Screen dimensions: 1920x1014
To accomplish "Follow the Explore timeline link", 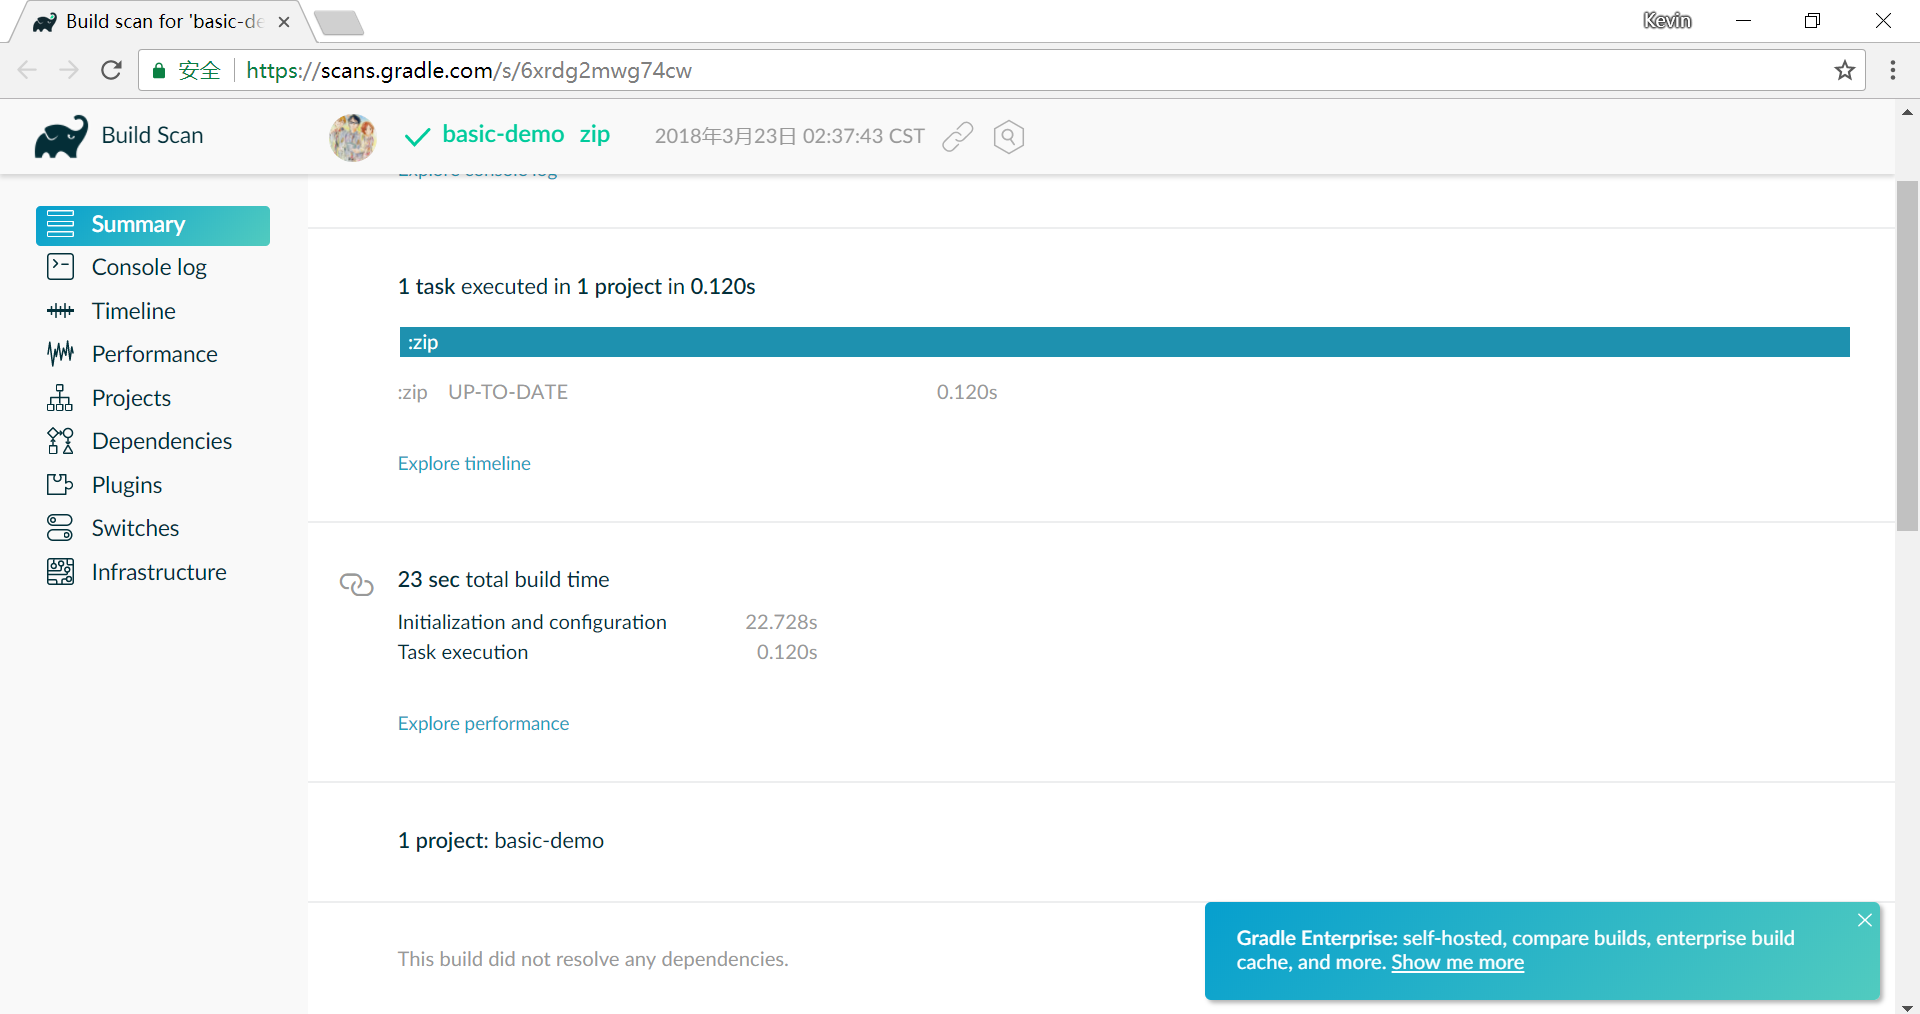I will point(464,463).
